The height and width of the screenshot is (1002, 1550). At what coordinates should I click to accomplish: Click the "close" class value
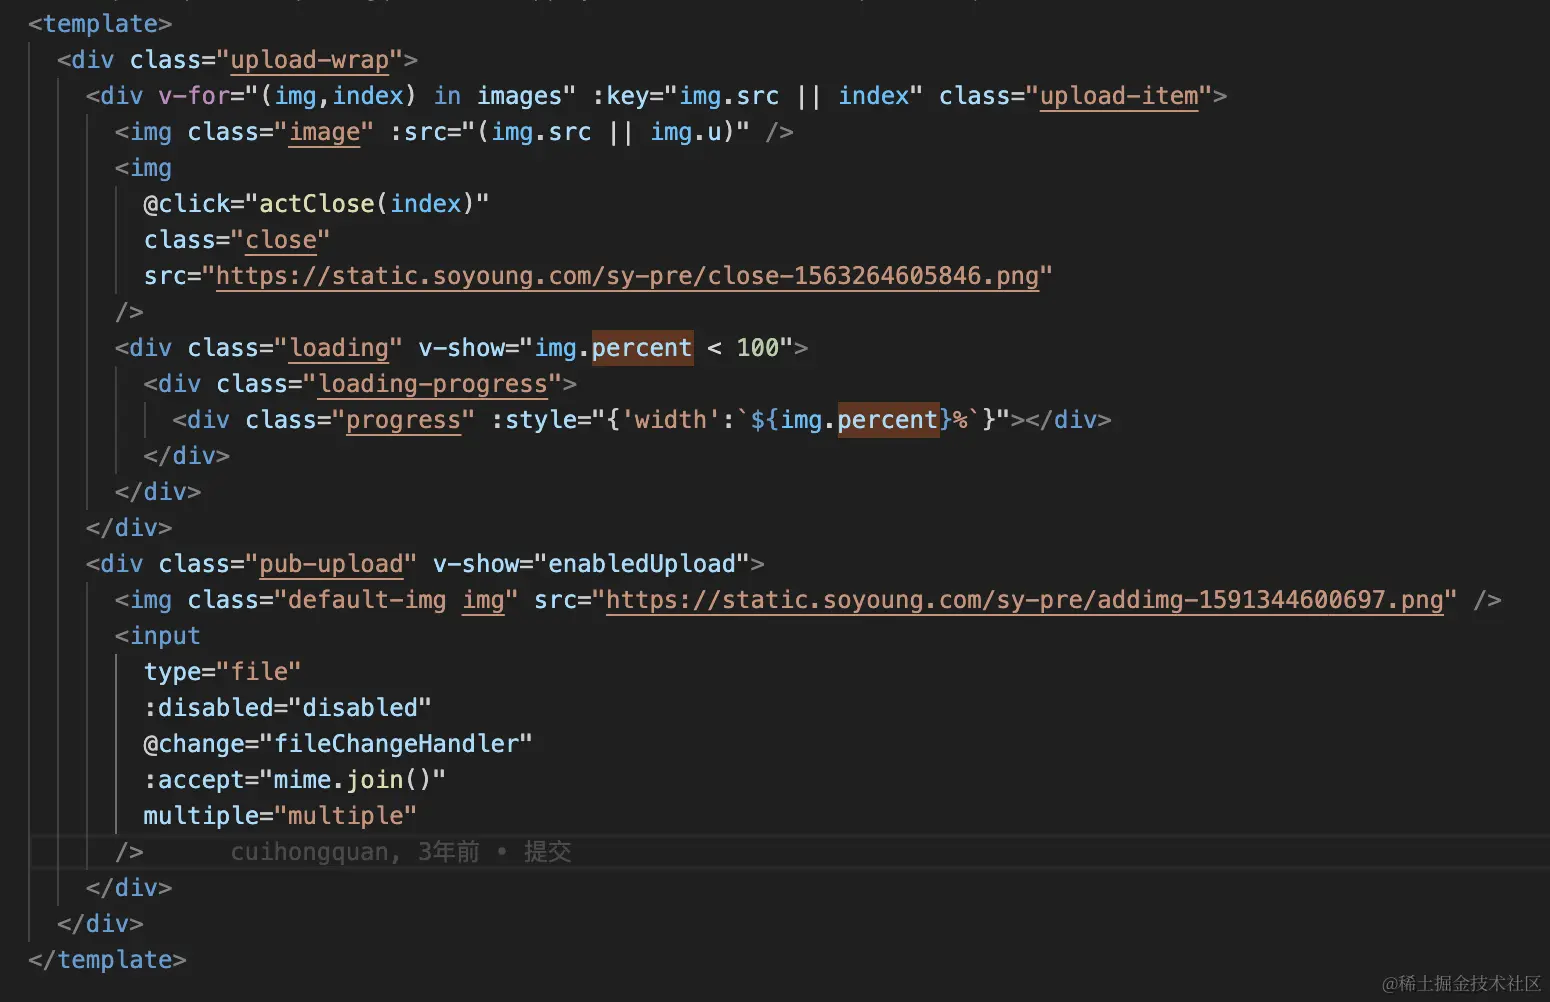click(281, 240)
